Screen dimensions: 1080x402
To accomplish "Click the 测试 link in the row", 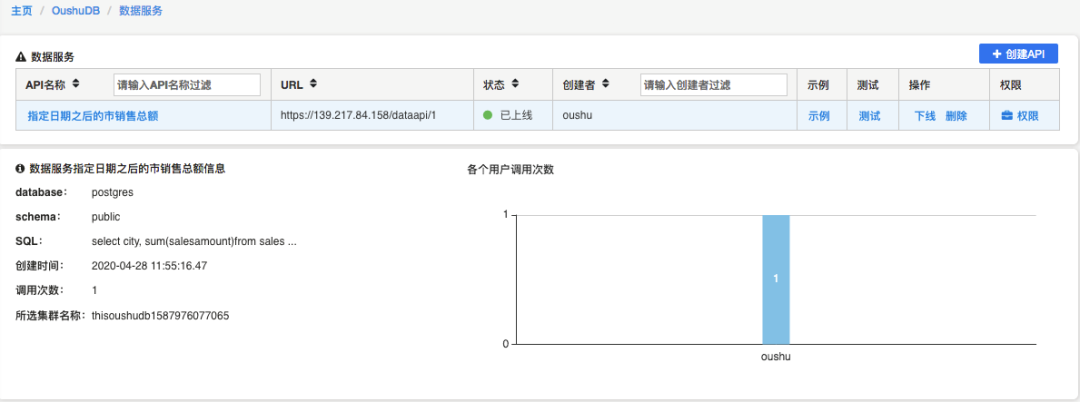I will click(869, 116).
